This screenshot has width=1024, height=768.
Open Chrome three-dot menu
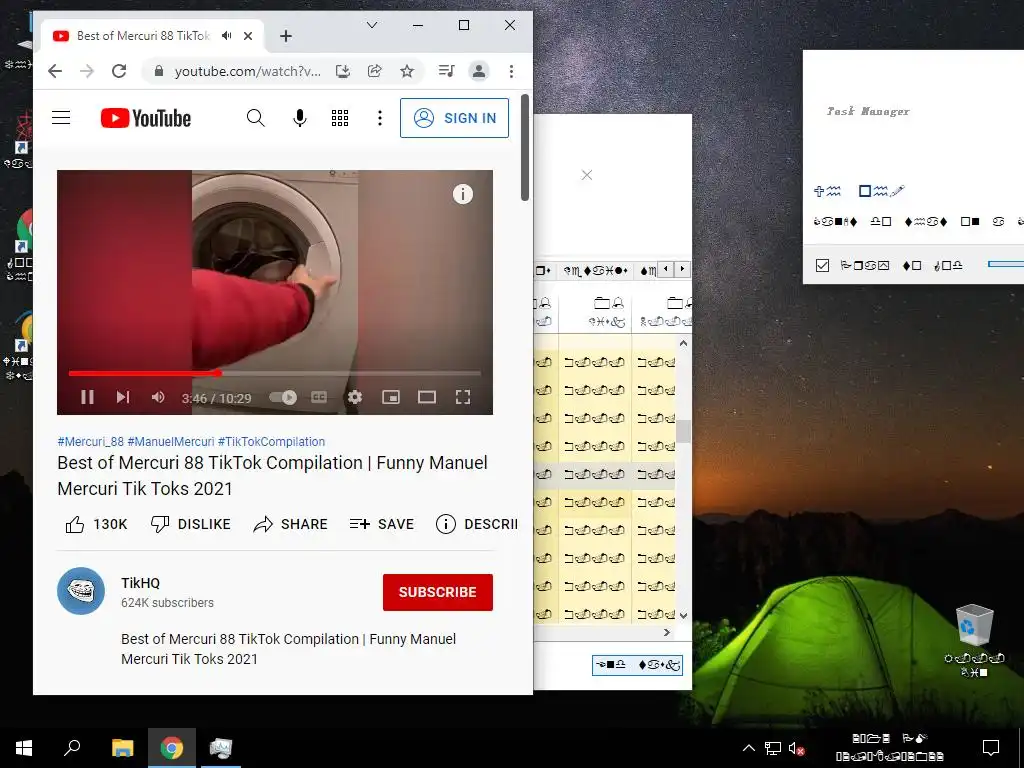[x=511, y=71]
